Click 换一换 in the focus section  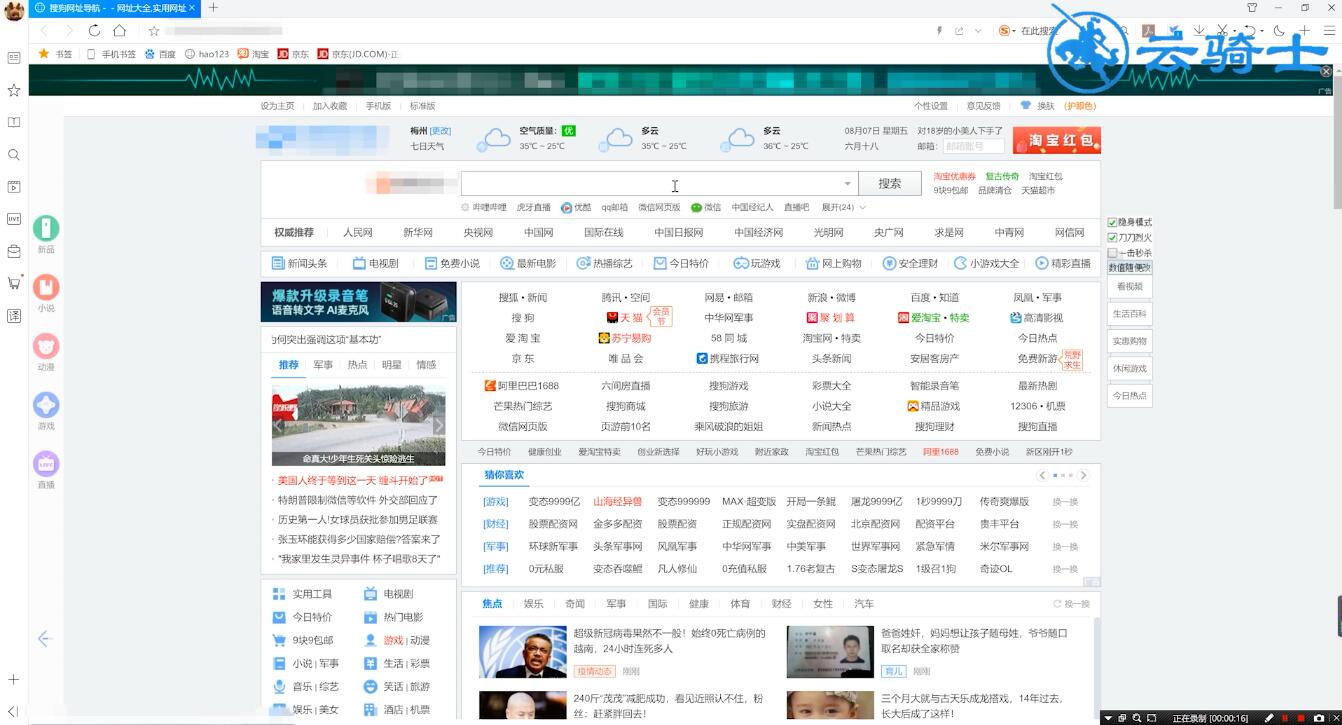tap(1071, 604)
